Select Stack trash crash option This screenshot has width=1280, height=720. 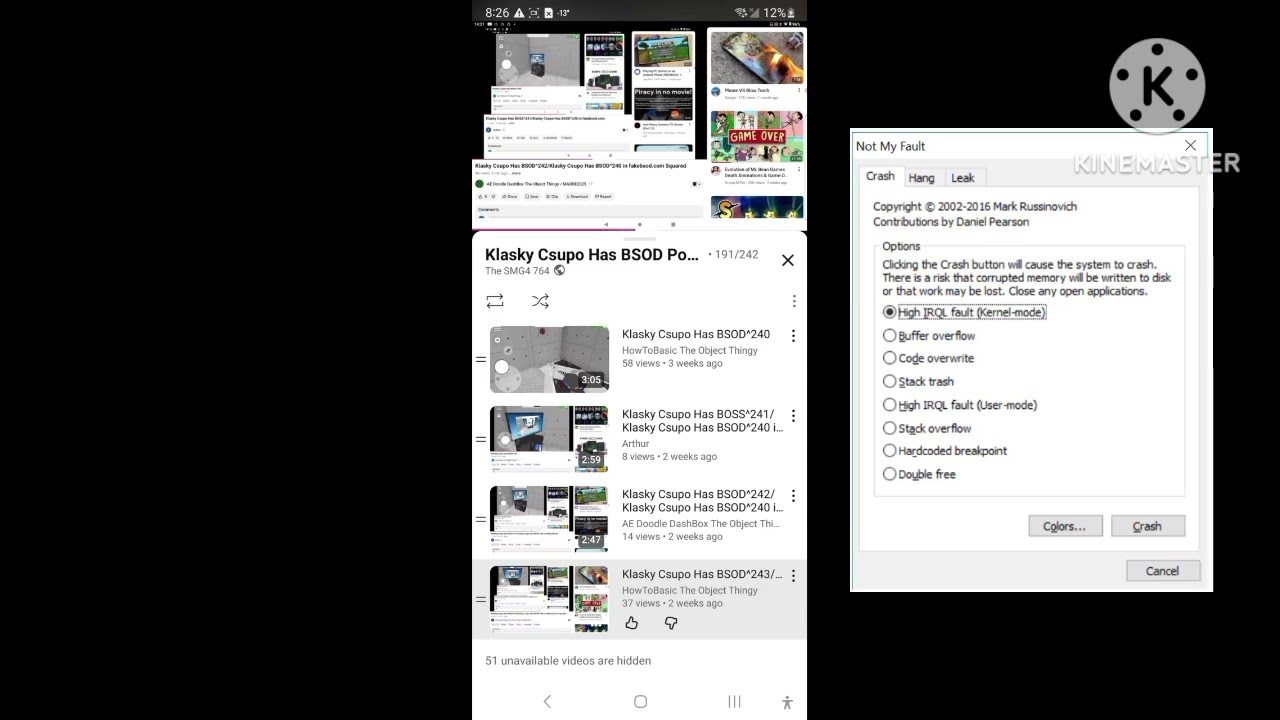click(918, 381)
